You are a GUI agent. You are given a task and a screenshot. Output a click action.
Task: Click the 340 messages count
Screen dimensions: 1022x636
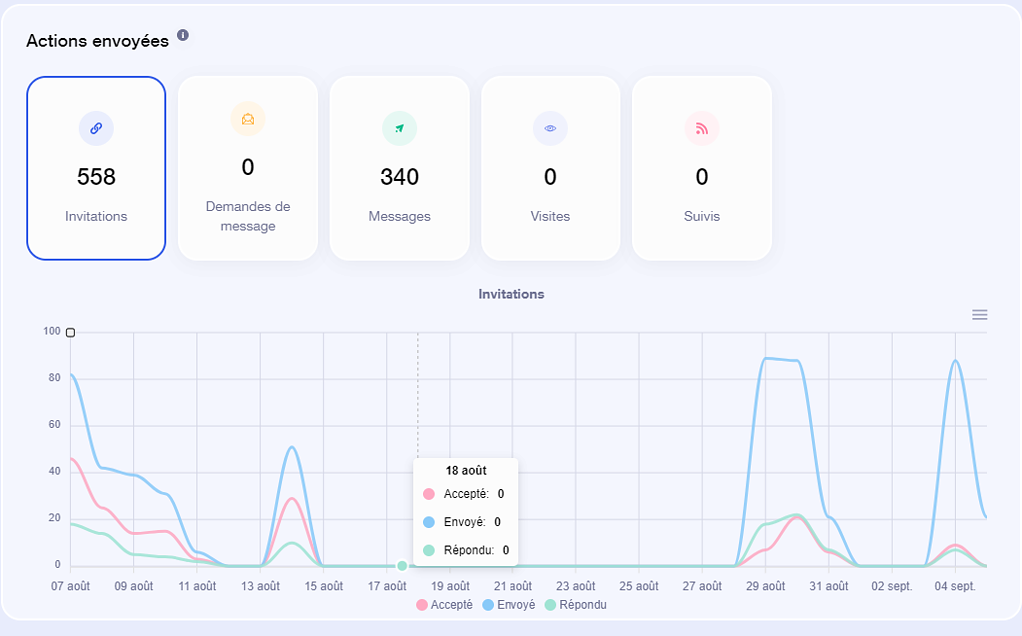pyautogui.click(x=400, y=177)
